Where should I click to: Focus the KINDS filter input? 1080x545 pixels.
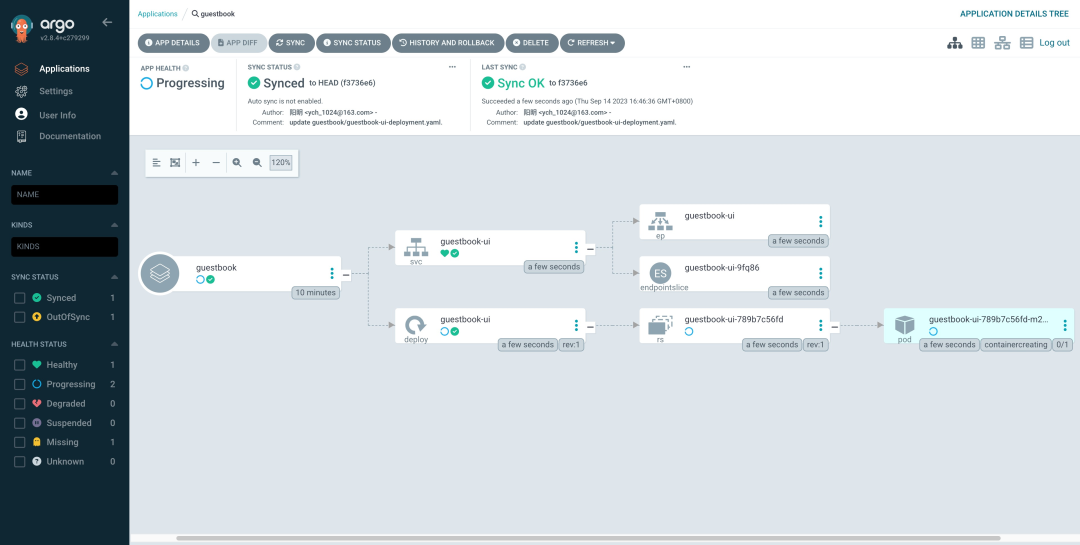tap(65, 247)
